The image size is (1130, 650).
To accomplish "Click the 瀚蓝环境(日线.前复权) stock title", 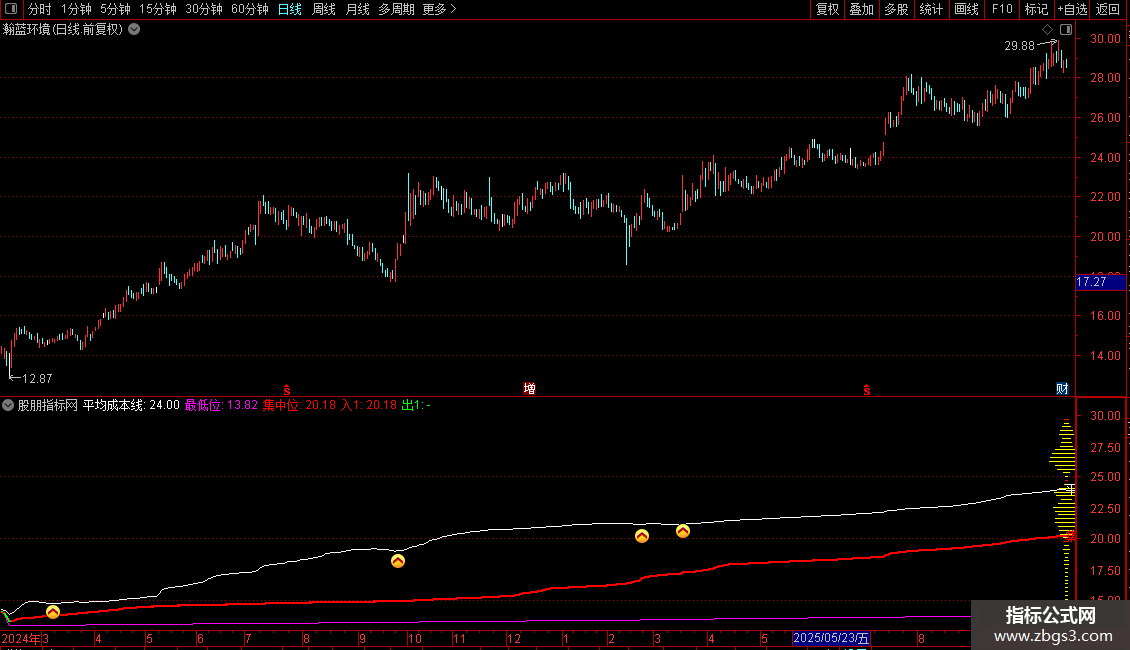I will pyautogui.click(x=63, y=30).
